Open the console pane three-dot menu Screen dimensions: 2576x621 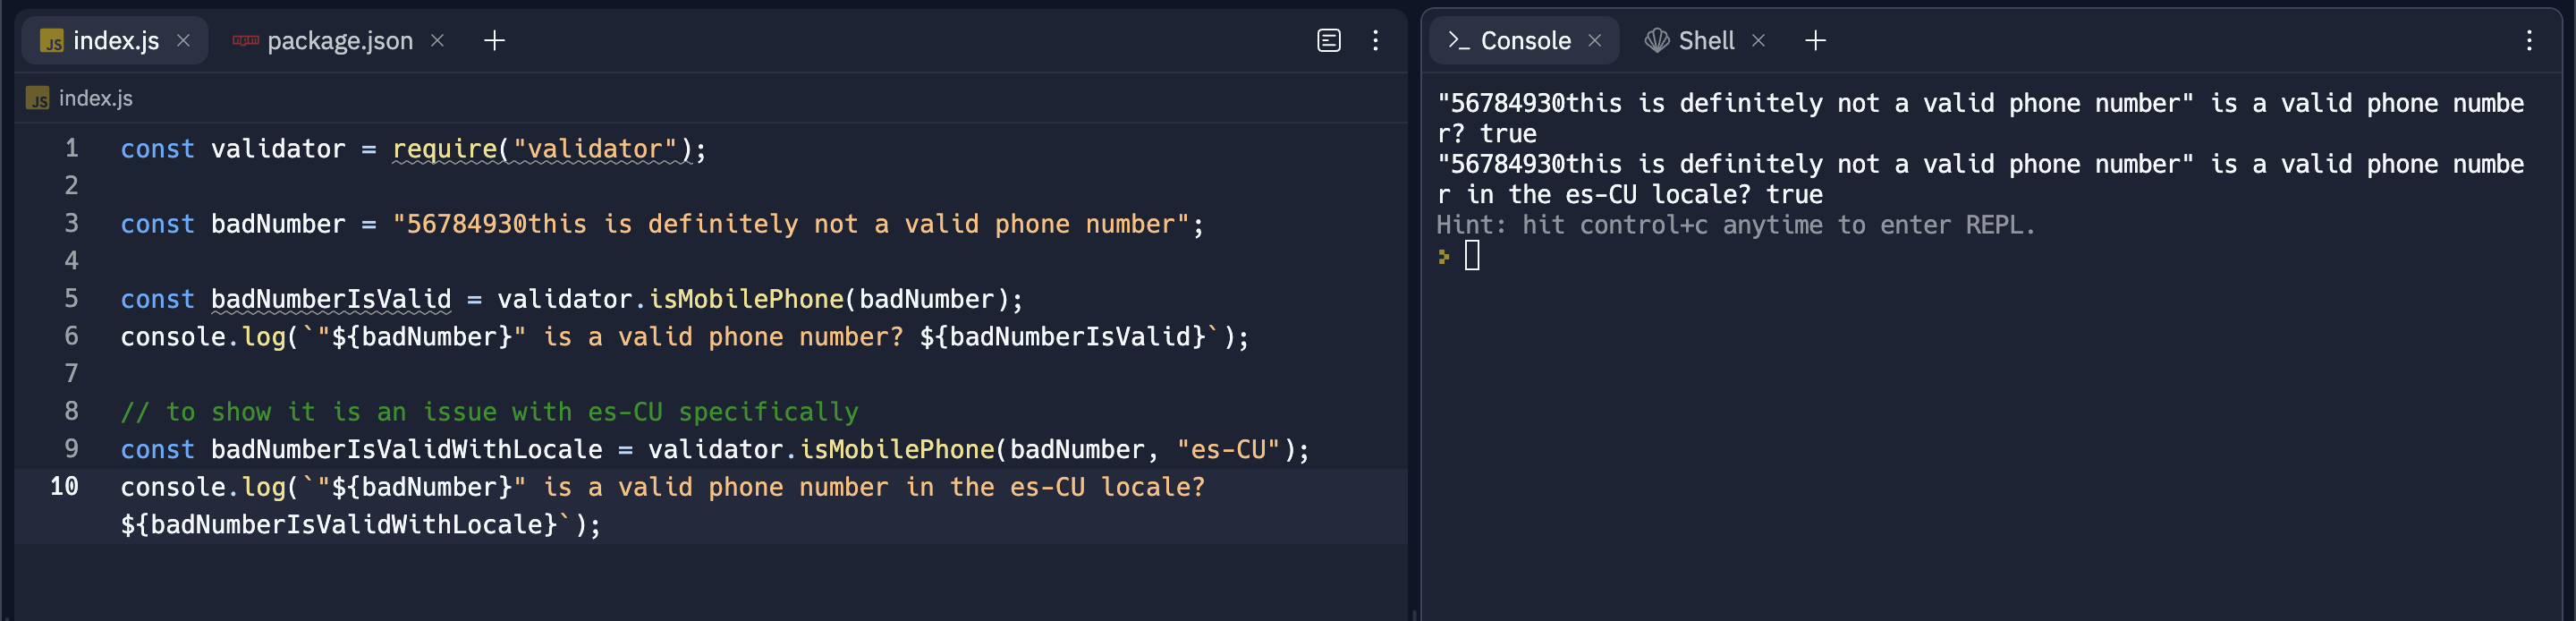[x=2529, y=41]
